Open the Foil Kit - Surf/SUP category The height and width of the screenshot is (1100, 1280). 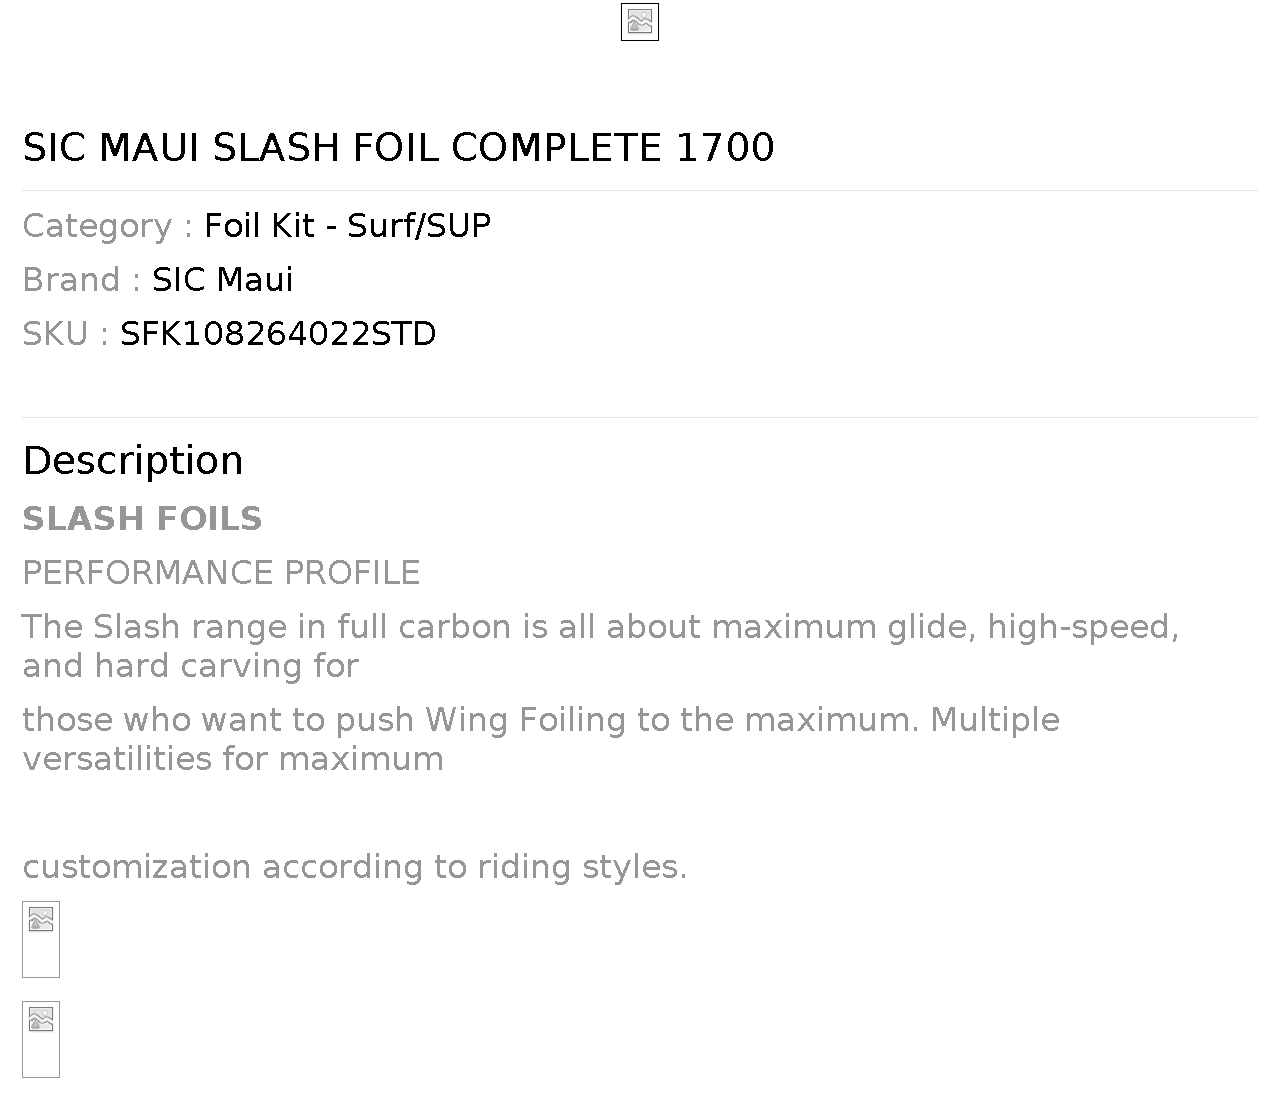pyautogui.click(x=347, y=226)
